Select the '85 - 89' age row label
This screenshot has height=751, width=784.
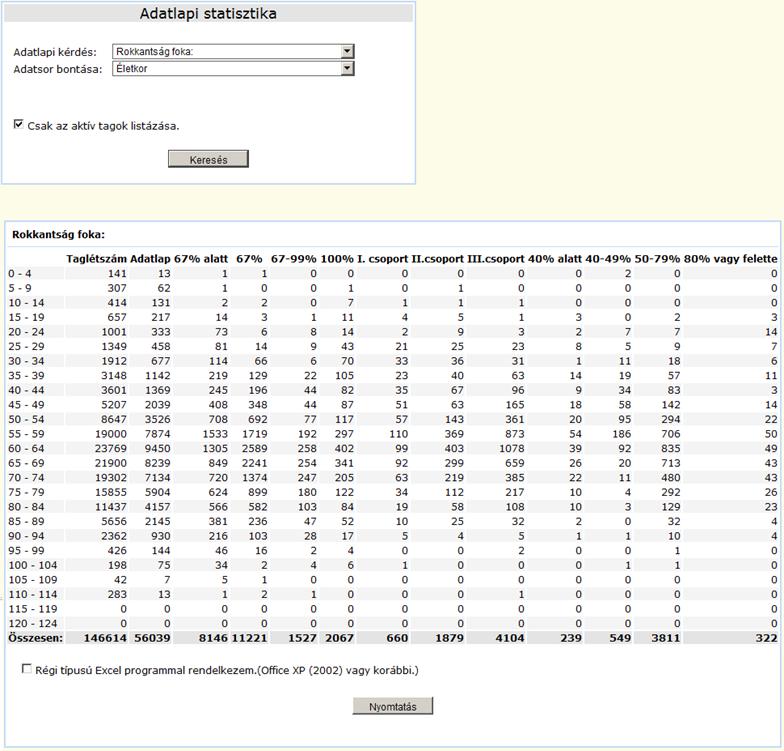26,521
